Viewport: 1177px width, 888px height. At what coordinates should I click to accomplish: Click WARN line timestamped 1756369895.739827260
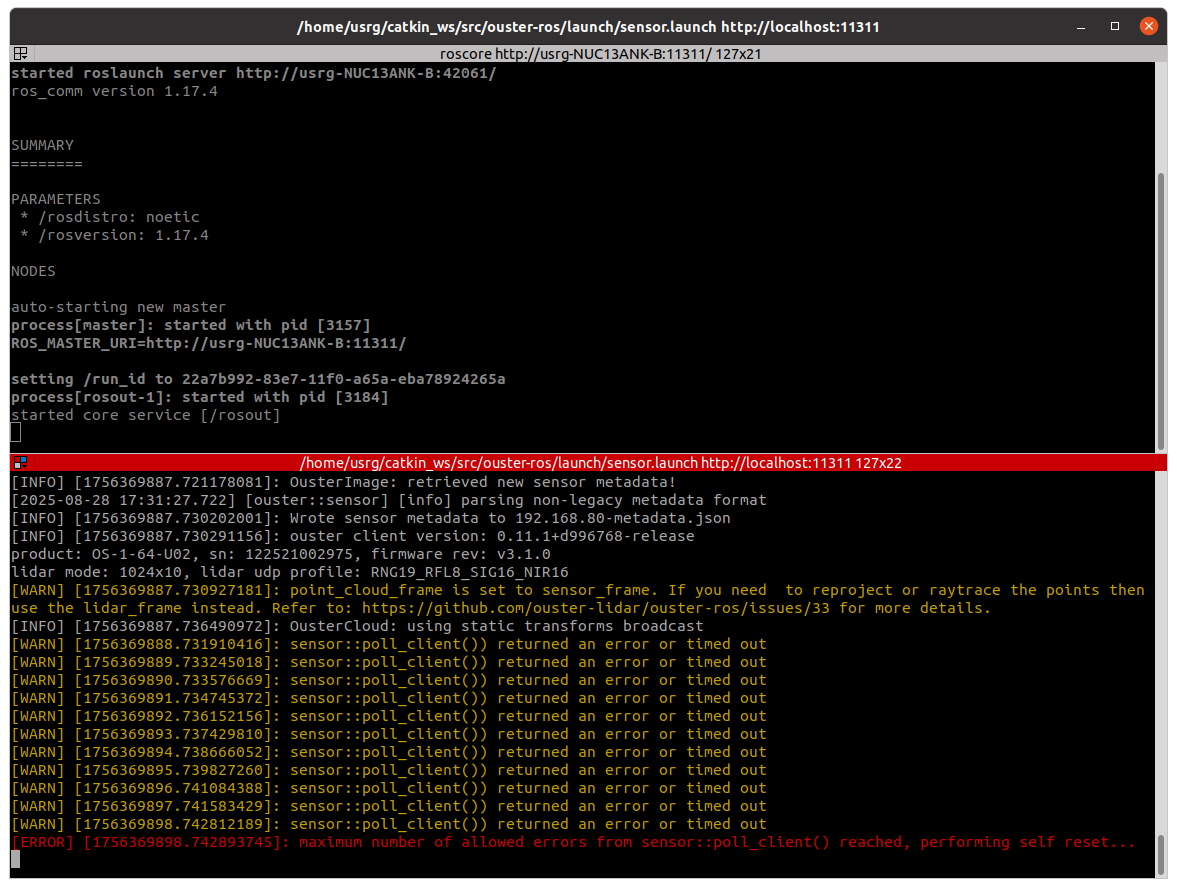tap(389, 770)
